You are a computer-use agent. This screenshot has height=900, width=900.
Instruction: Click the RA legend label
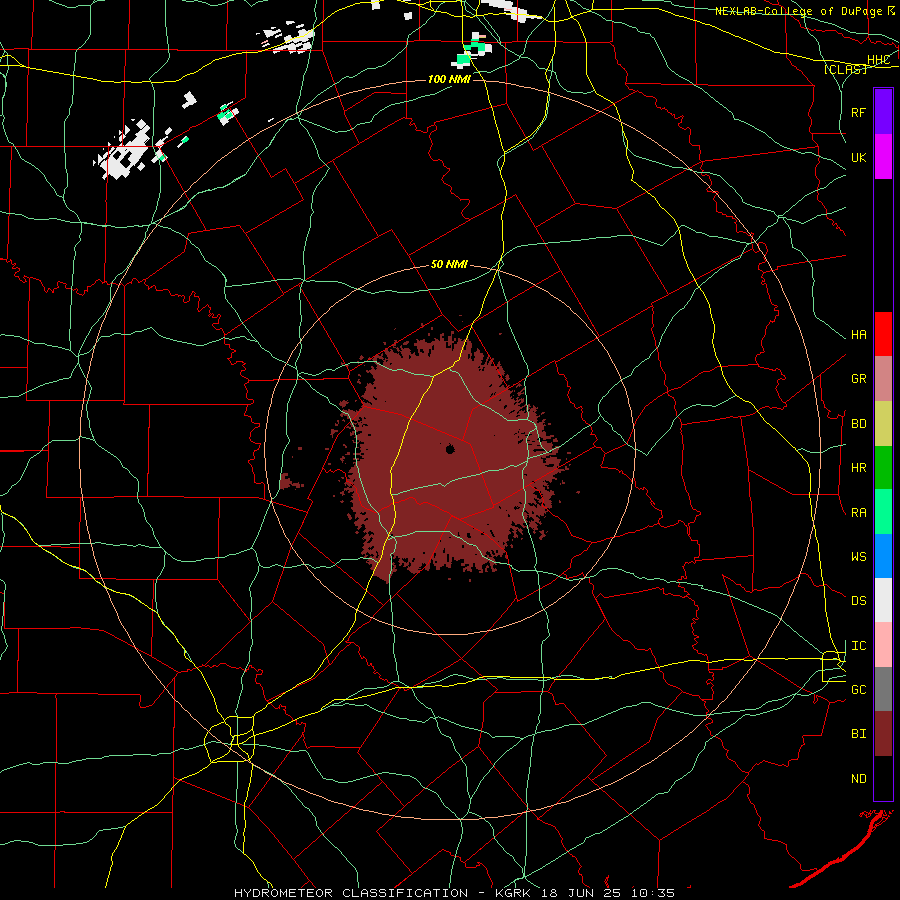(x=859, y=513)
